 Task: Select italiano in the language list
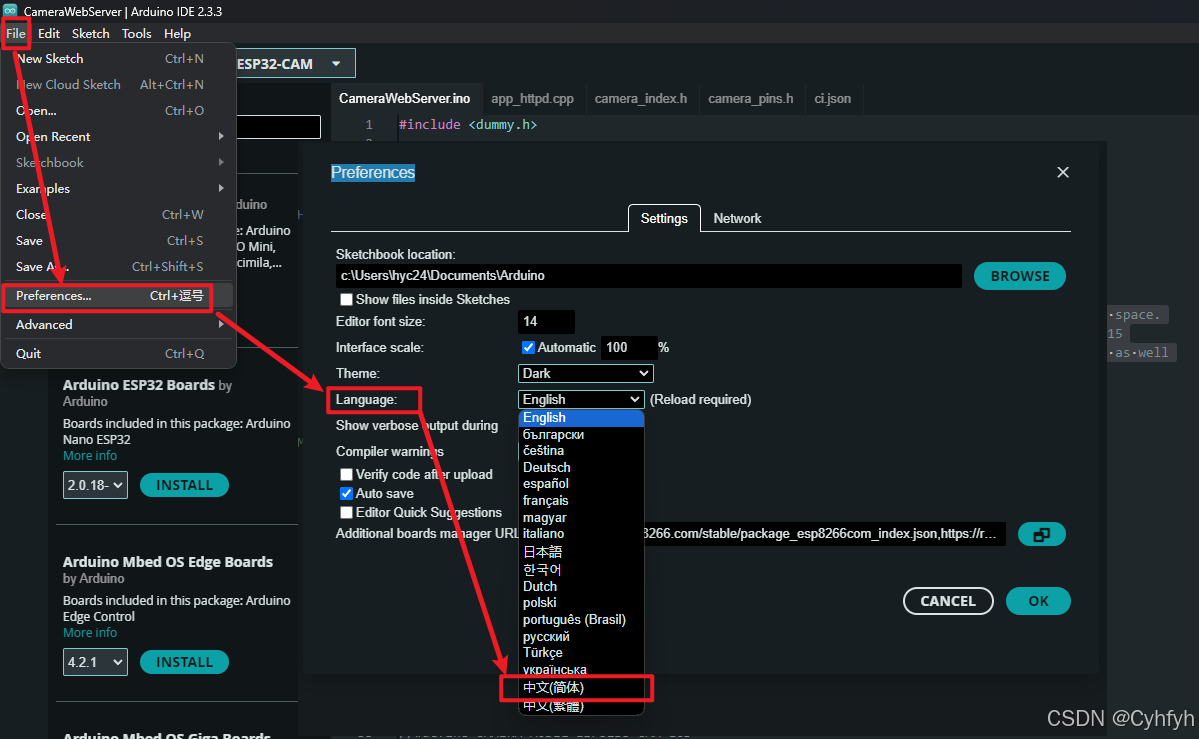click(581, 534)
